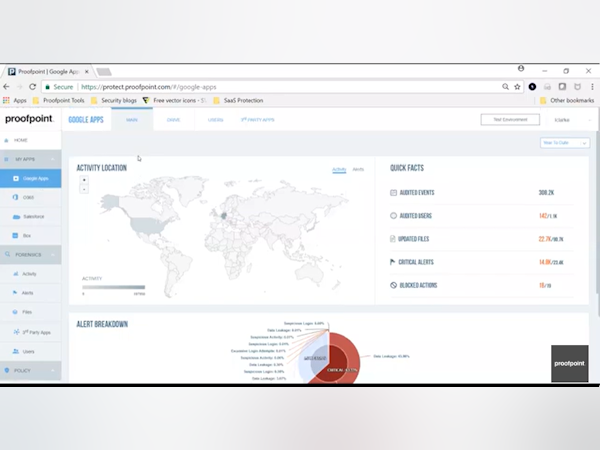Click the Test Environment button
This screenshot has width=600, height=450.
pos(510,120)
